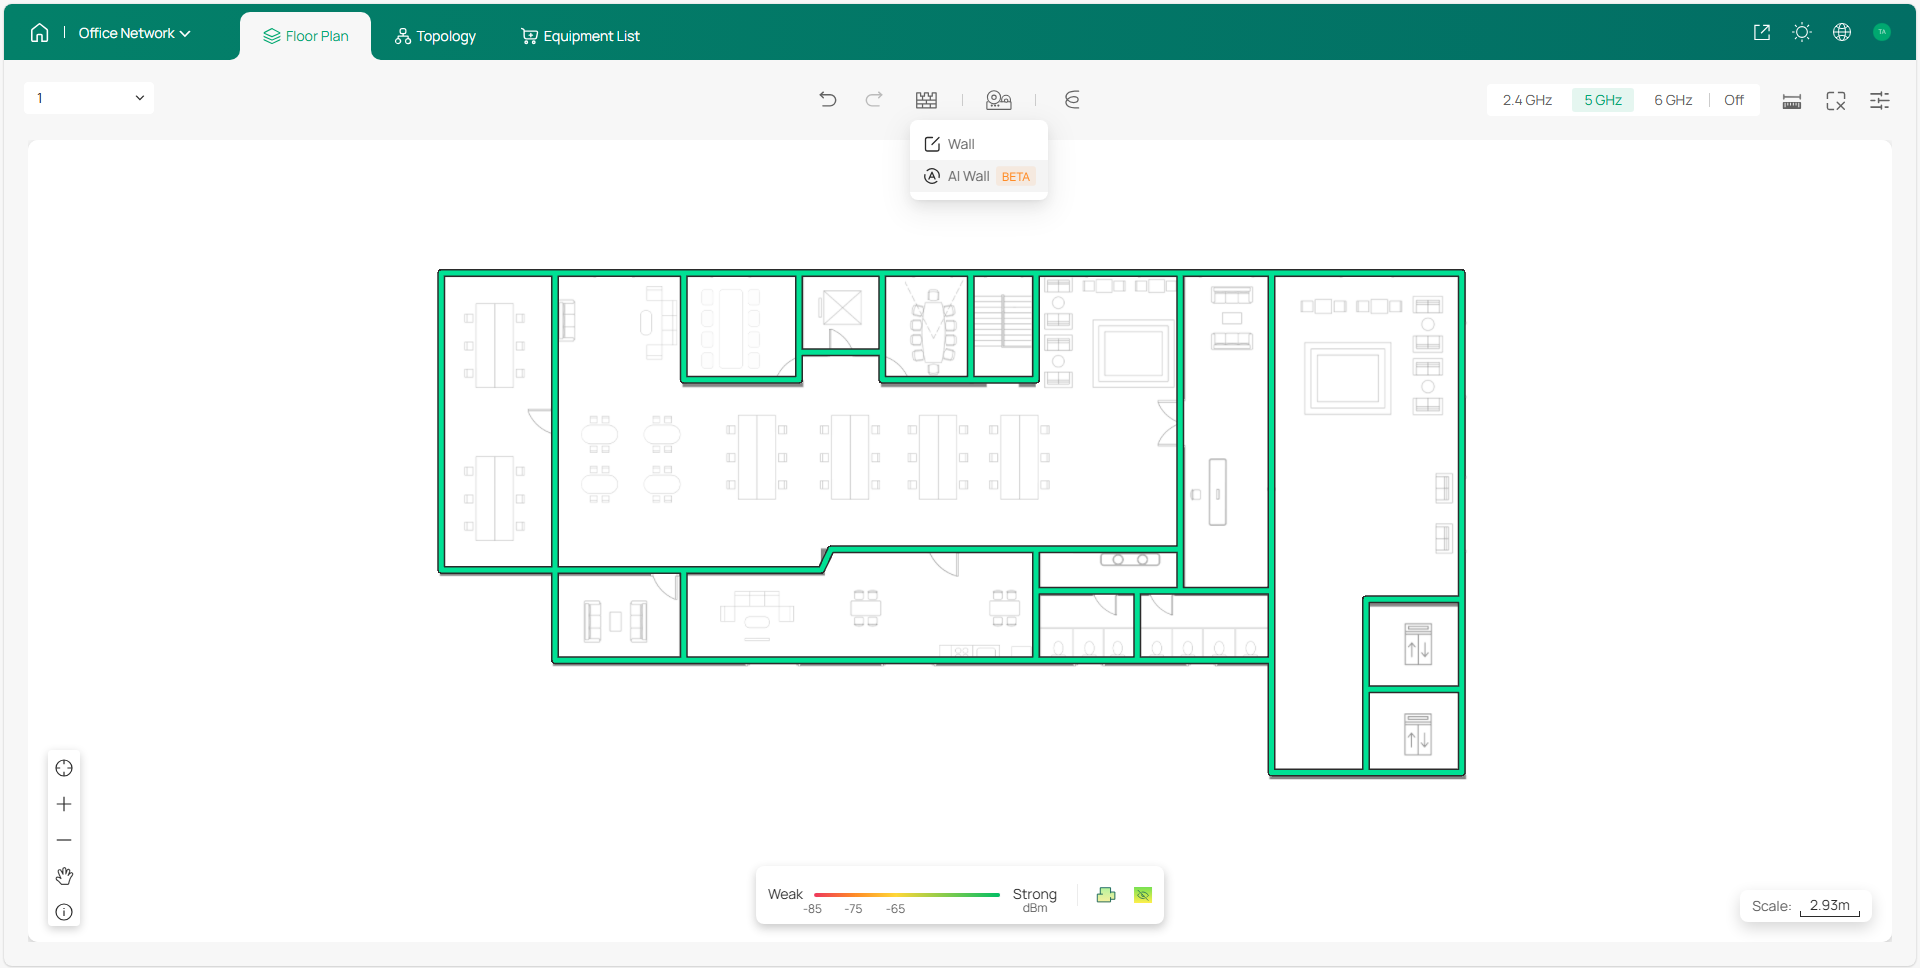Turn heatmap Off
Screen dimensions: 1920x968
[1733, 100]
